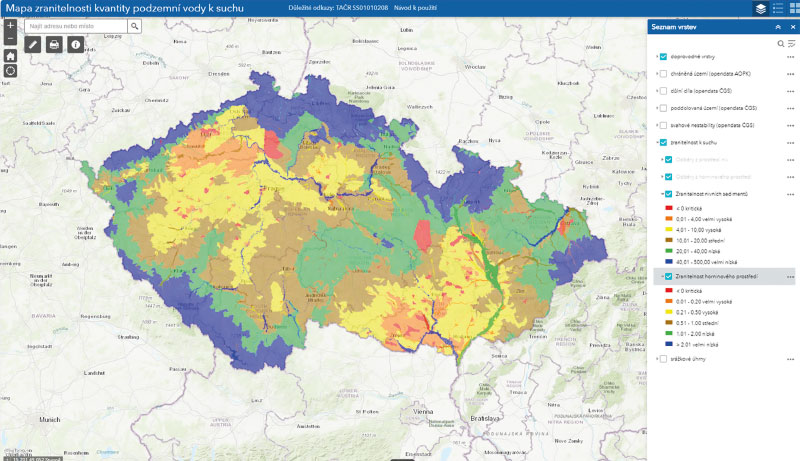Viewport: 800px width, 461px height.
Task: Enable the chráněná území layer checkbox
Action: (x=663, y=74)
